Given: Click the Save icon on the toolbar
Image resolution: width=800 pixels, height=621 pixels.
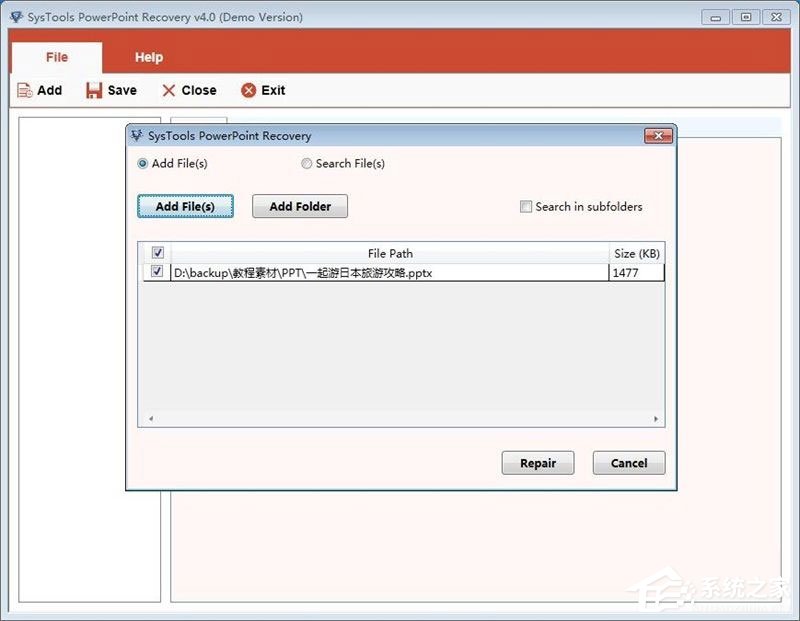Looking at the screenshot, I should point(92,90).
